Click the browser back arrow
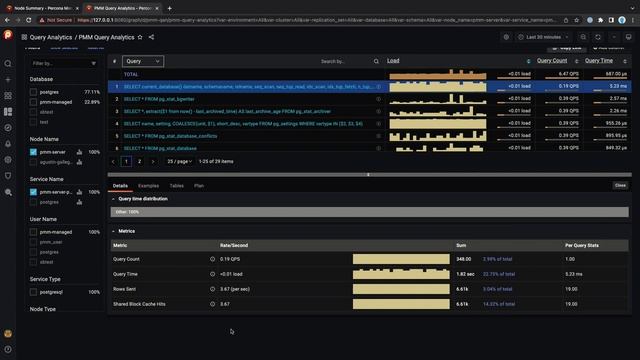Viewport: 640px width, 360px height. (x=7, y=20)
